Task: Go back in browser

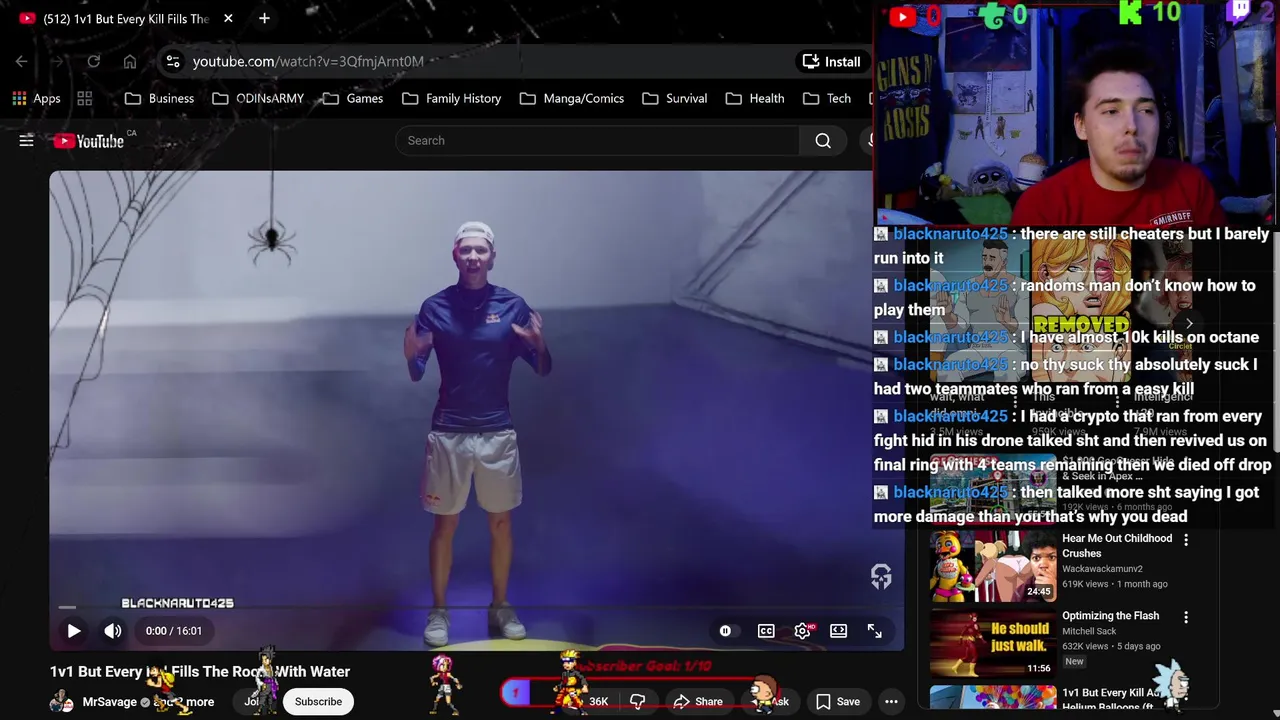Action: tap(22, 62)
